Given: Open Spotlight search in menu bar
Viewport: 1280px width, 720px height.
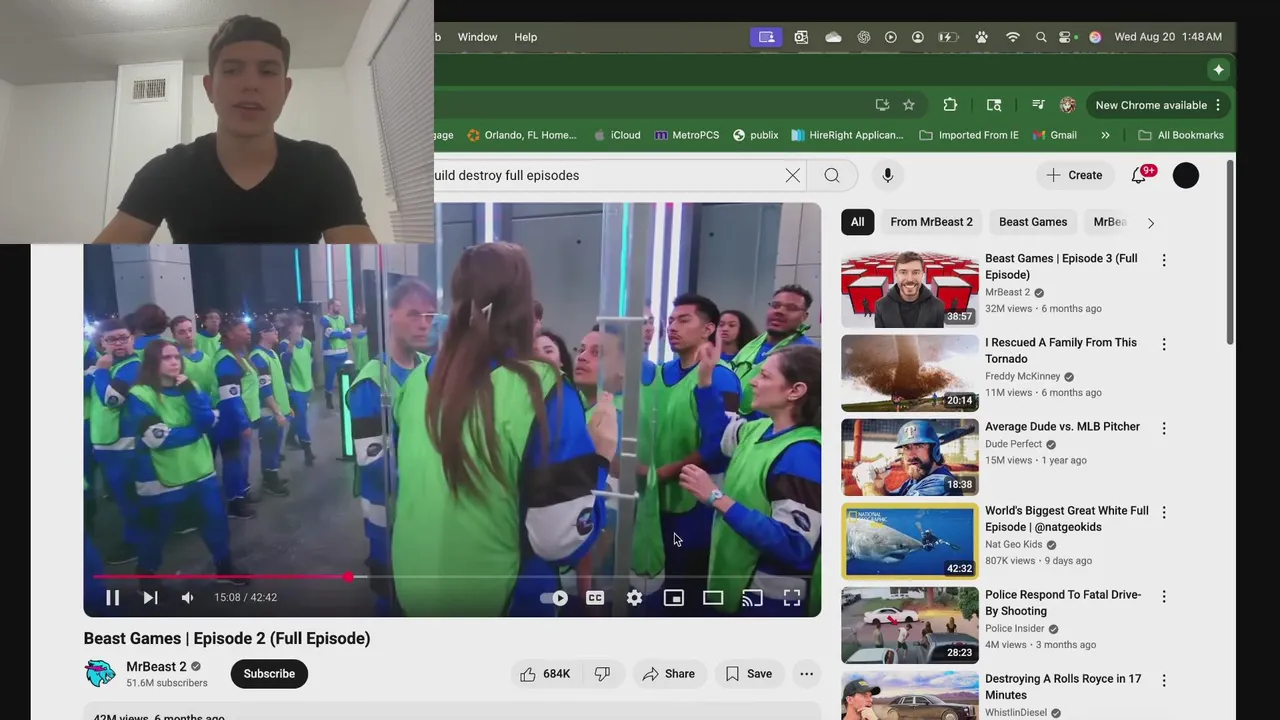Looking at the screenshot, I should point(1041,37).
